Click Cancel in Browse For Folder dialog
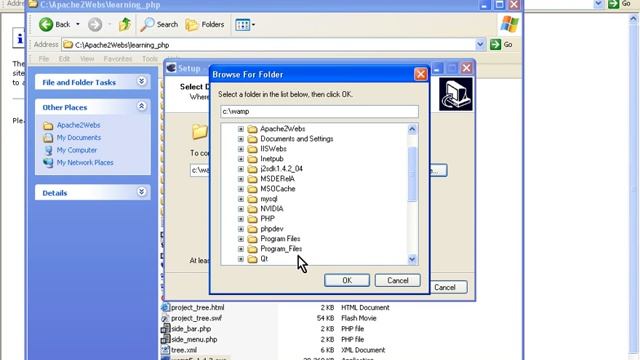Viewport: 640px width, 360px height. pyautogui.click(x=398, y=280)
